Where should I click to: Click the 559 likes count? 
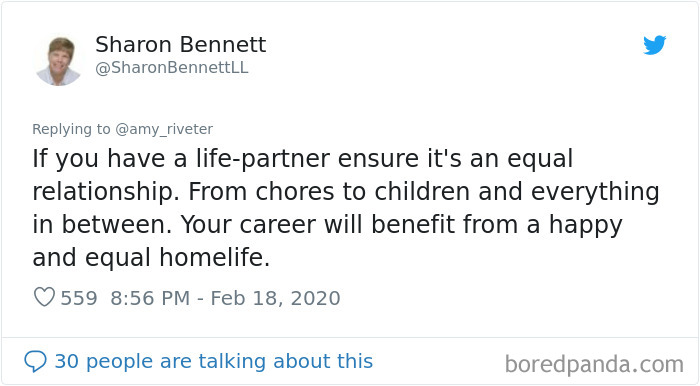(x=79, y=298)
